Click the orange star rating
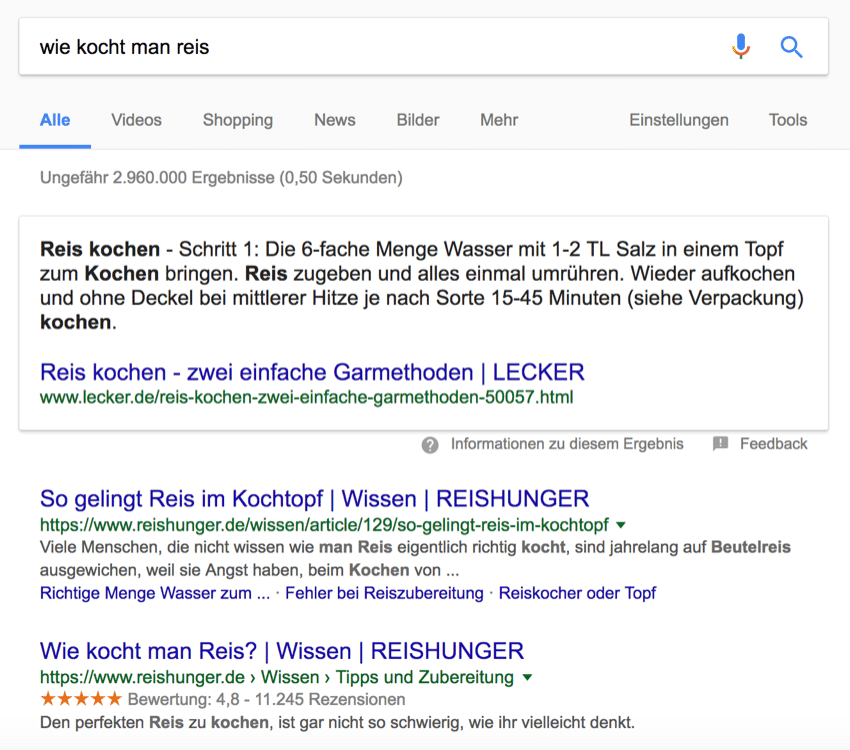Viewport: 850px width, 750px height. [x=80, y=699]
